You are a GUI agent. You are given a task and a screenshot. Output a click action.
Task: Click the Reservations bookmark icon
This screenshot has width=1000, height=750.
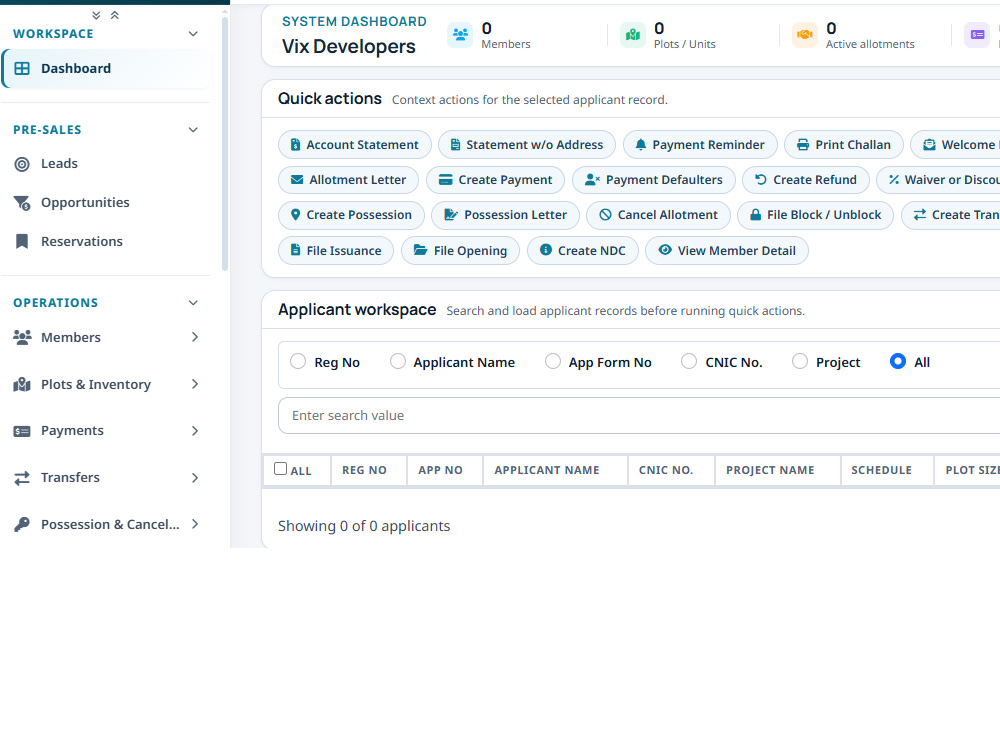pos(22,242)
